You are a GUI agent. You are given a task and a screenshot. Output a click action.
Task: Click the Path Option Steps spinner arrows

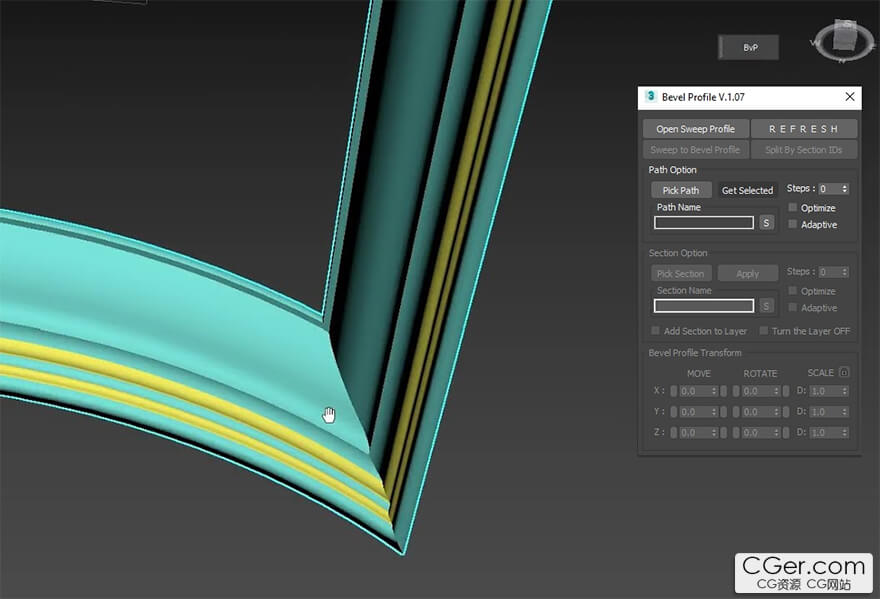845,189
